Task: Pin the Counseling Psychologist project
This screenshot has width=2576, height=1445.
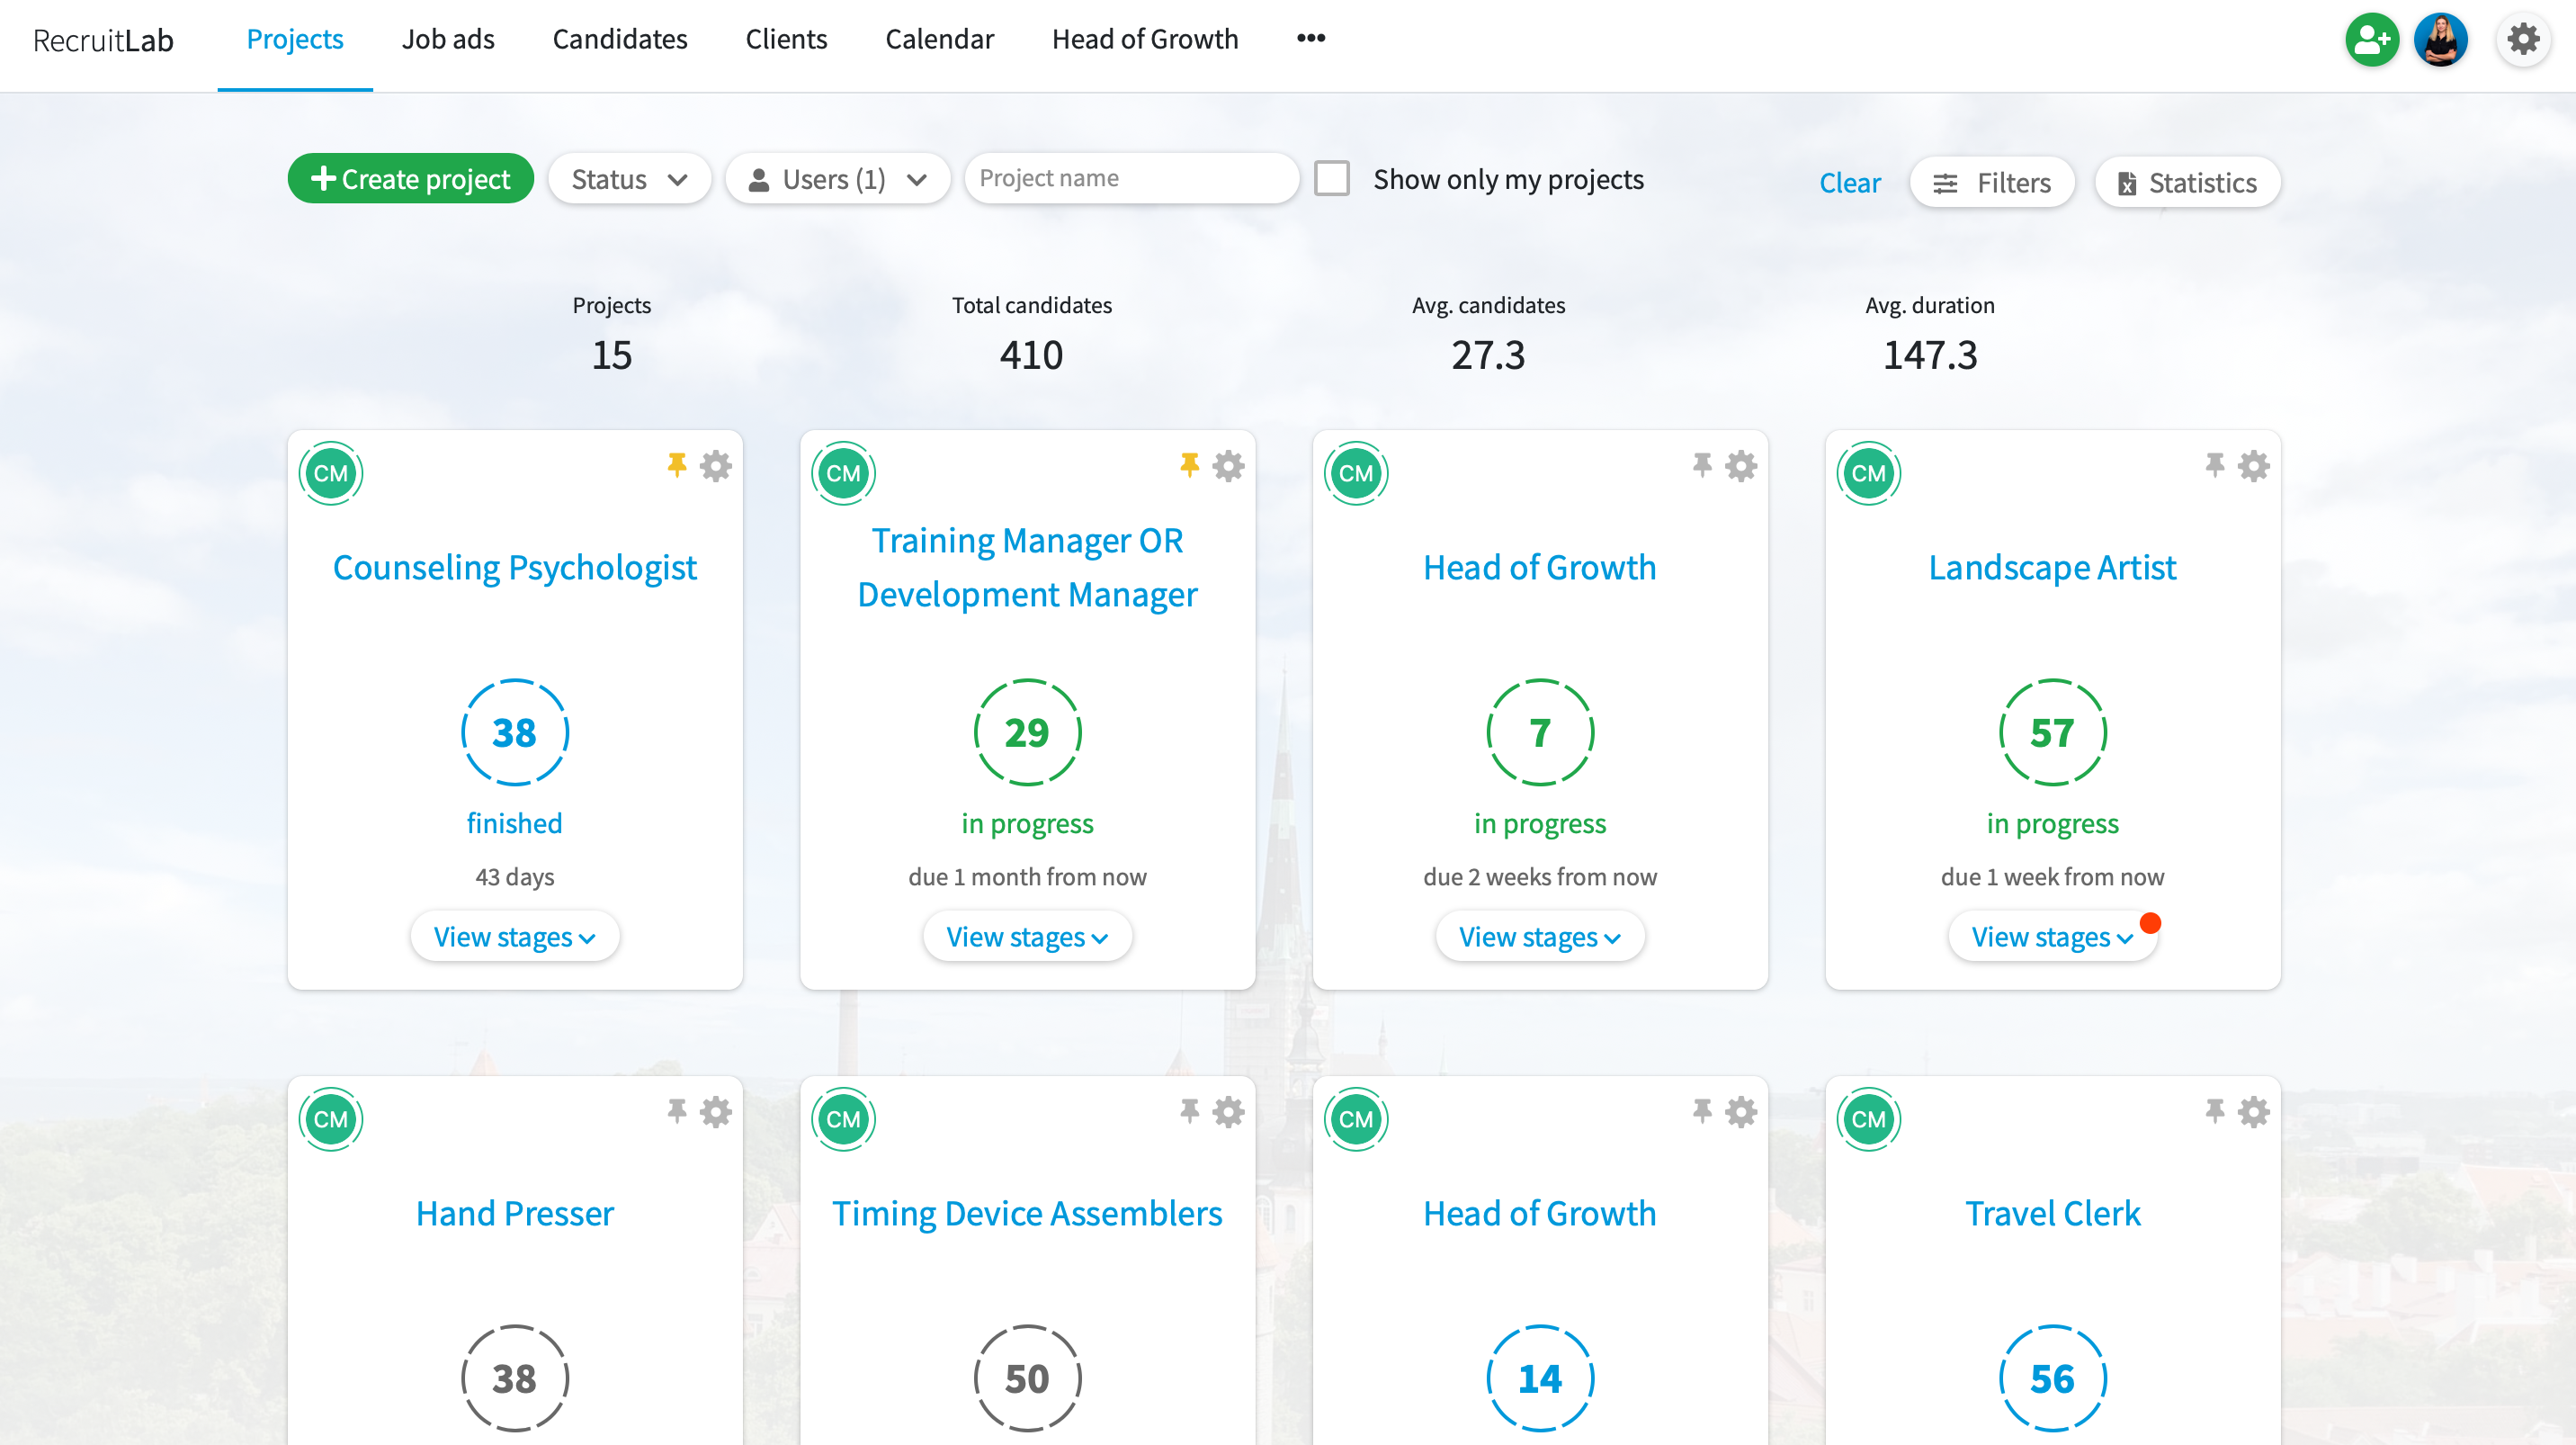Action: 676,464
